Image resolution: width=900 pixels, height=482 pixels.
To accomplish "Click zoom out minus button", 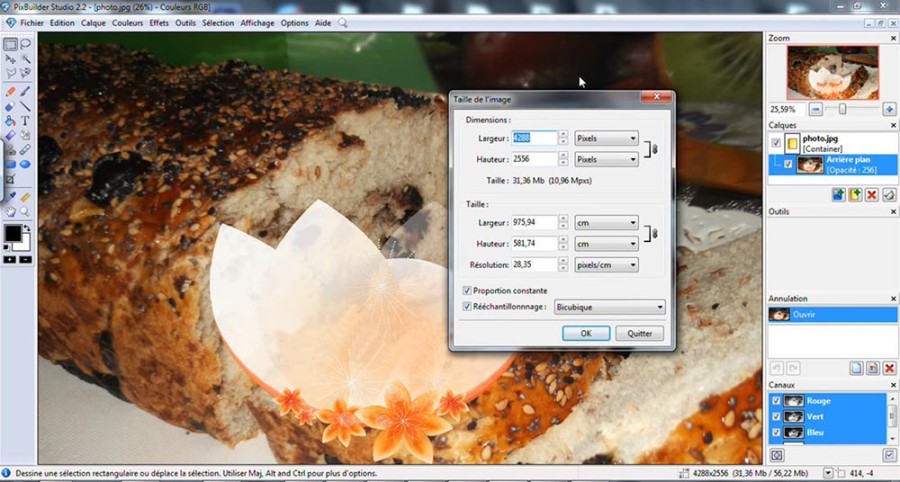I will (816, 109).
